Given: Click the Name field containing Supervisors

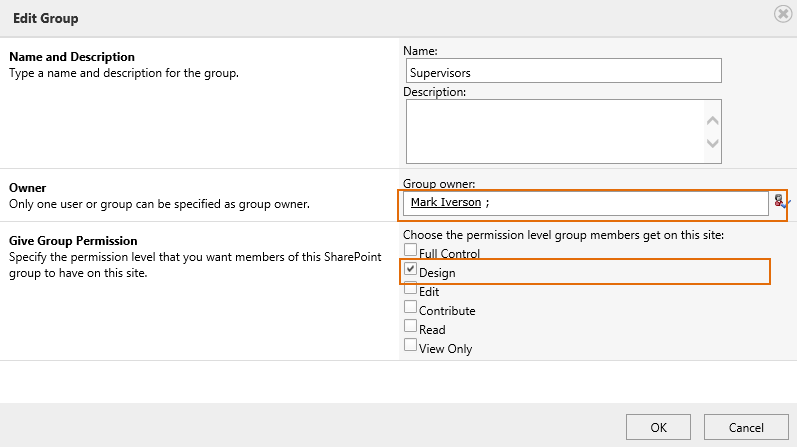Looking at the screenshot, I should pos(562,72).
